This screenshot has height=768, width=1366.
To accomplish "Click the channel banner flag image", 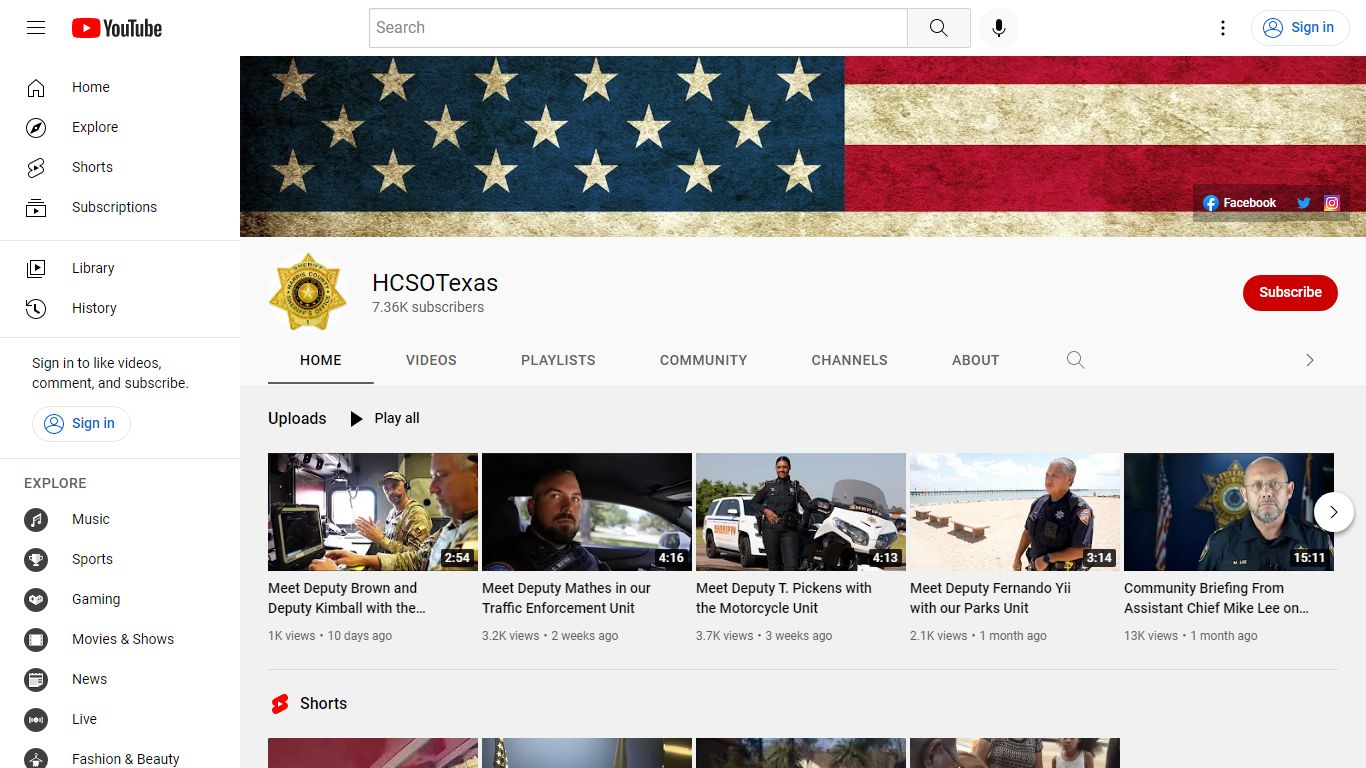I will [803, 146].
